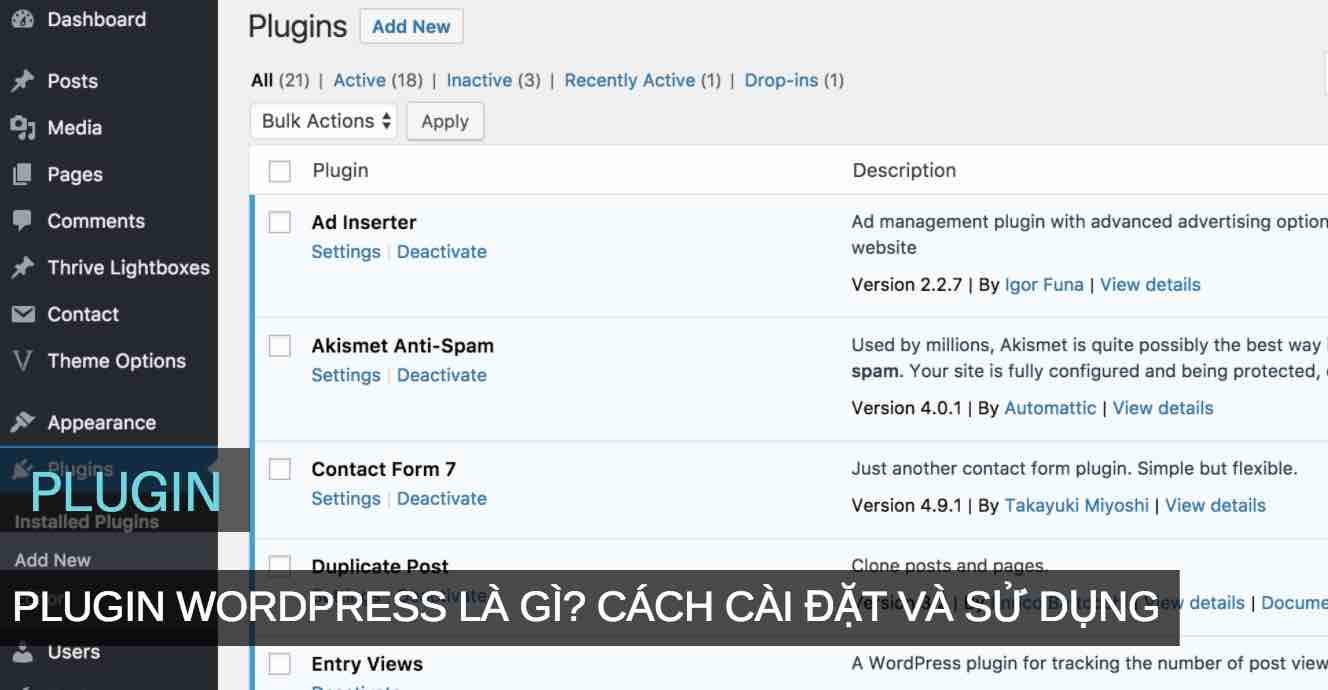The width and height of the screenshot is (1328, 690).
Task: Click the Theme Options V icon
Action: [x=22, y=361]
